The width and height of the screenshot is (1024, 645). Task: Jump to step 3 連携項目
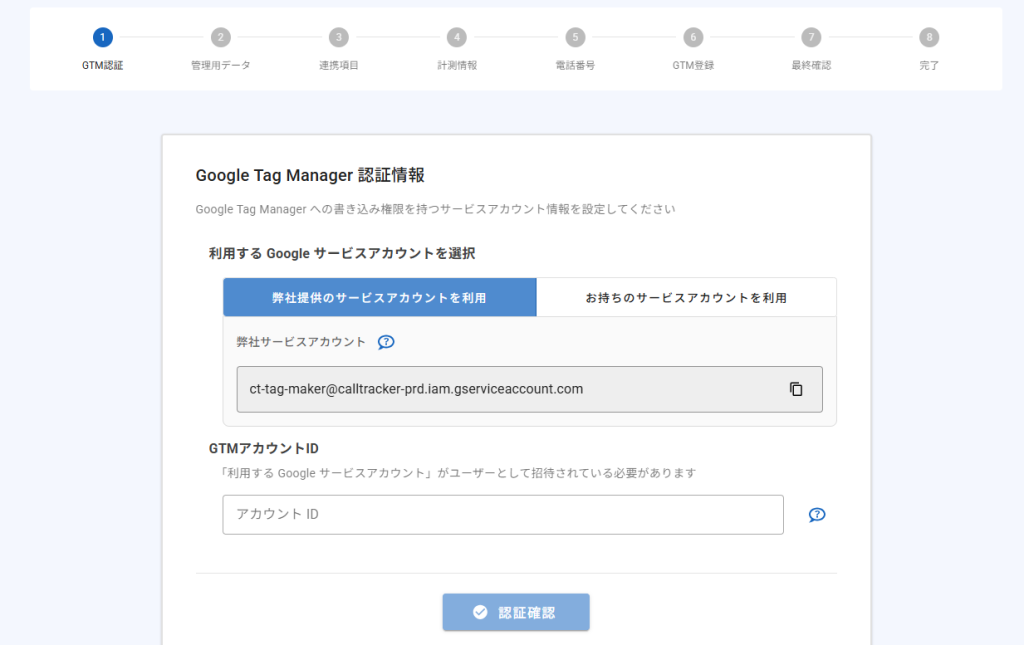339,37
